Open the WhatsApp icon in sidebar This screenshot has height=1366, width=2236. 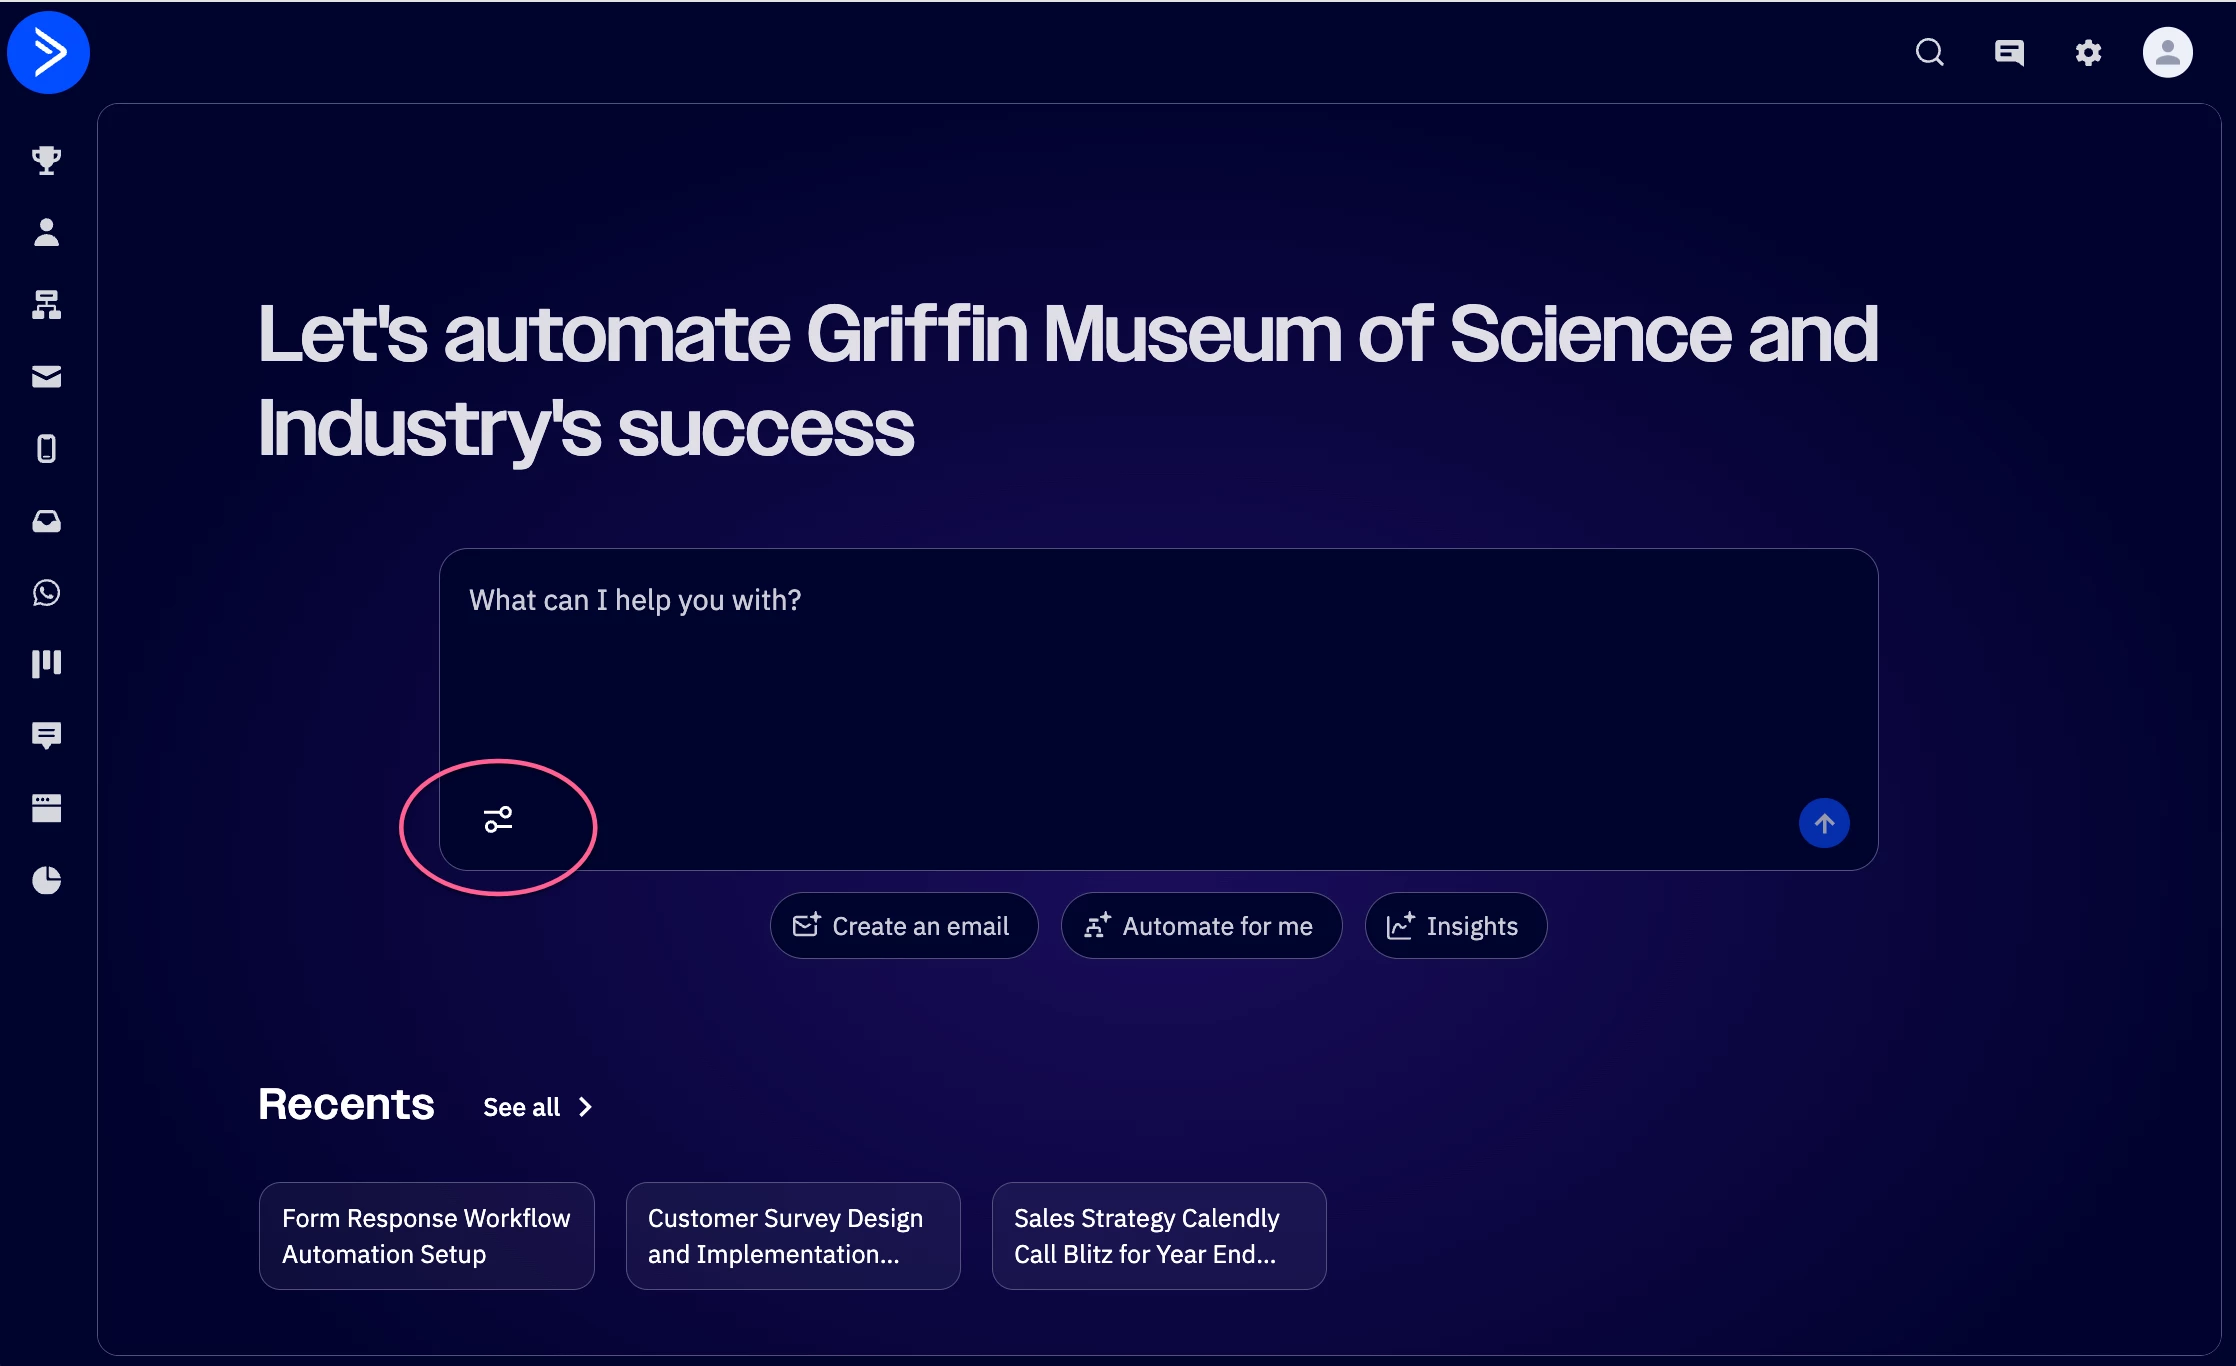46,593
